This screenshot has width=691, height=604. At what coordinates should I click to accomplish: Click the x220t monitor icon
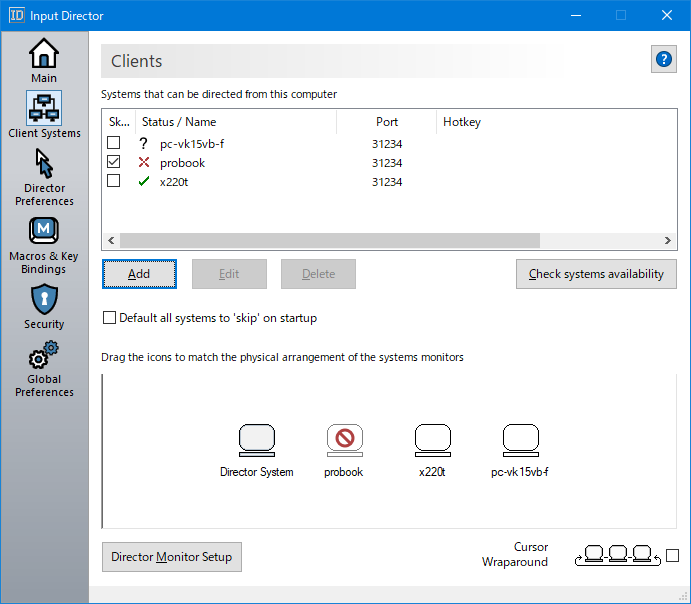pos(432,439)
